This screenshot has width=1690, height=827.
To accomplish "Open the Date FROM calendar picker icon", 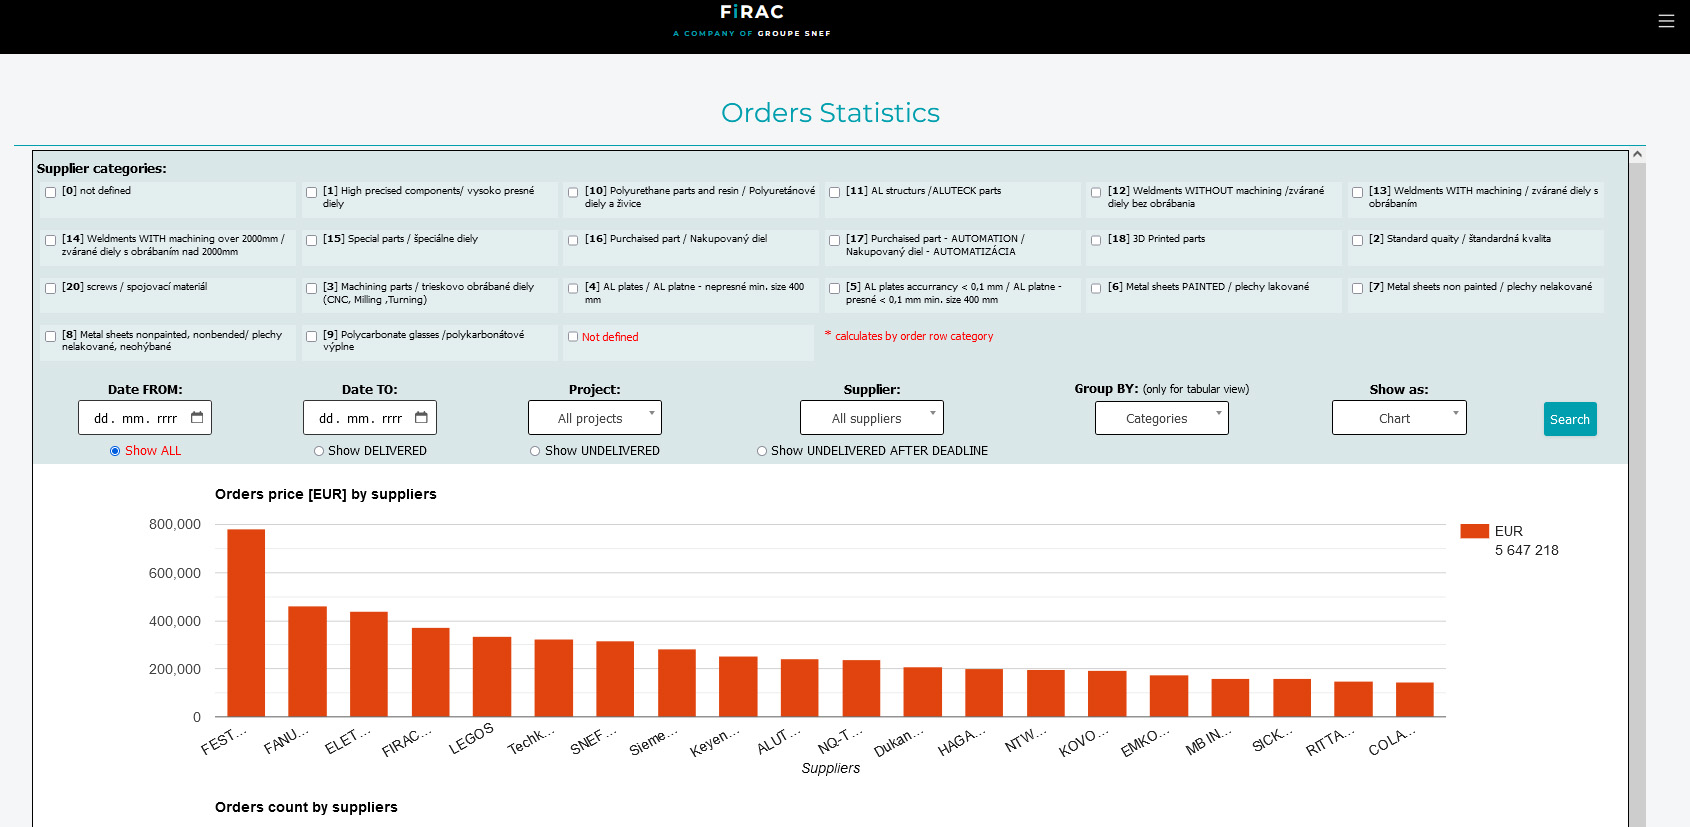I will (x=197, y=418).
